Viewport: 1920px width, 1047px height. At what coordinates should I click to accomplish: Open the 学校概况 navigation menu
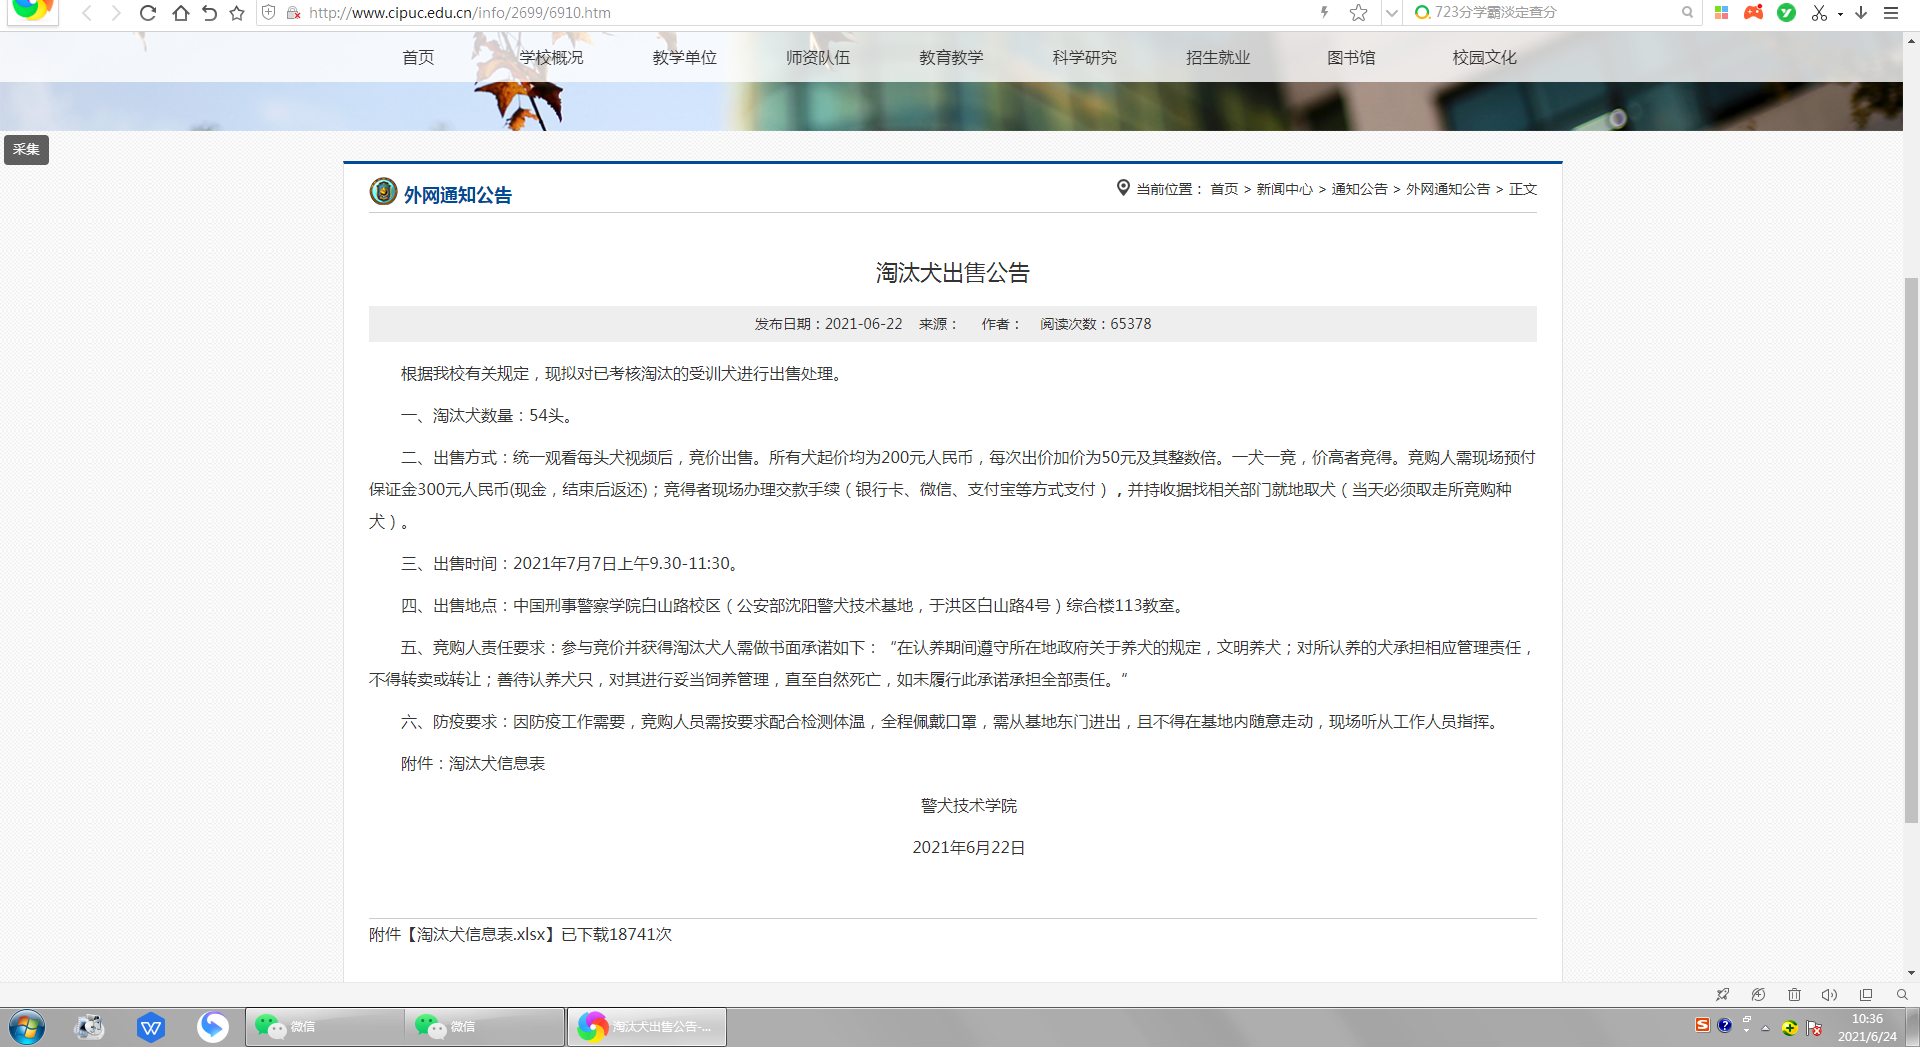551,58
